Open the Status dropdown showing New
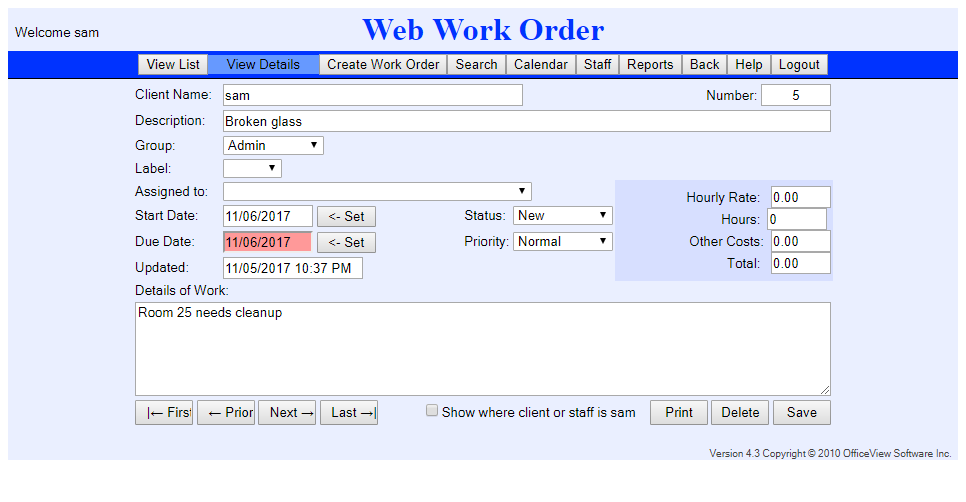This screenshot has height=502, width=966. point(562,215)
